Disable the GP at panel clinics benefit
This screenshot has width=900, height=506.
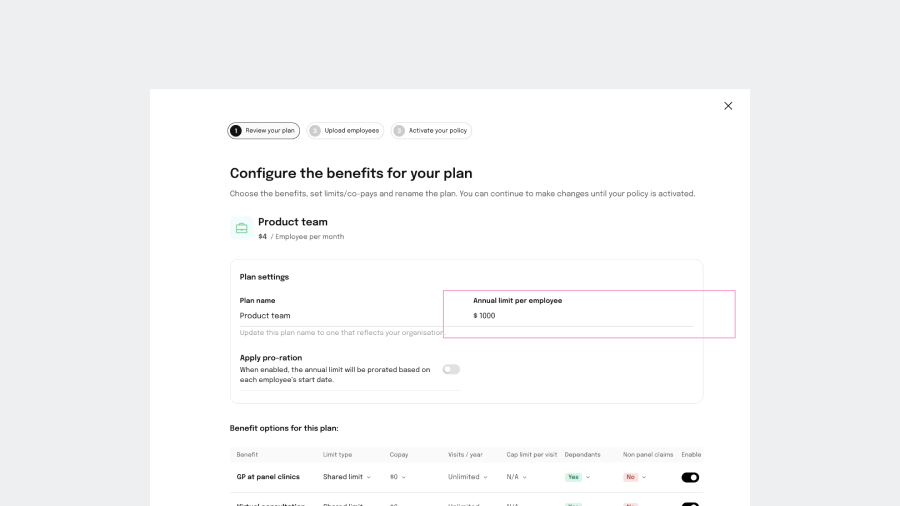pos(690,477)
